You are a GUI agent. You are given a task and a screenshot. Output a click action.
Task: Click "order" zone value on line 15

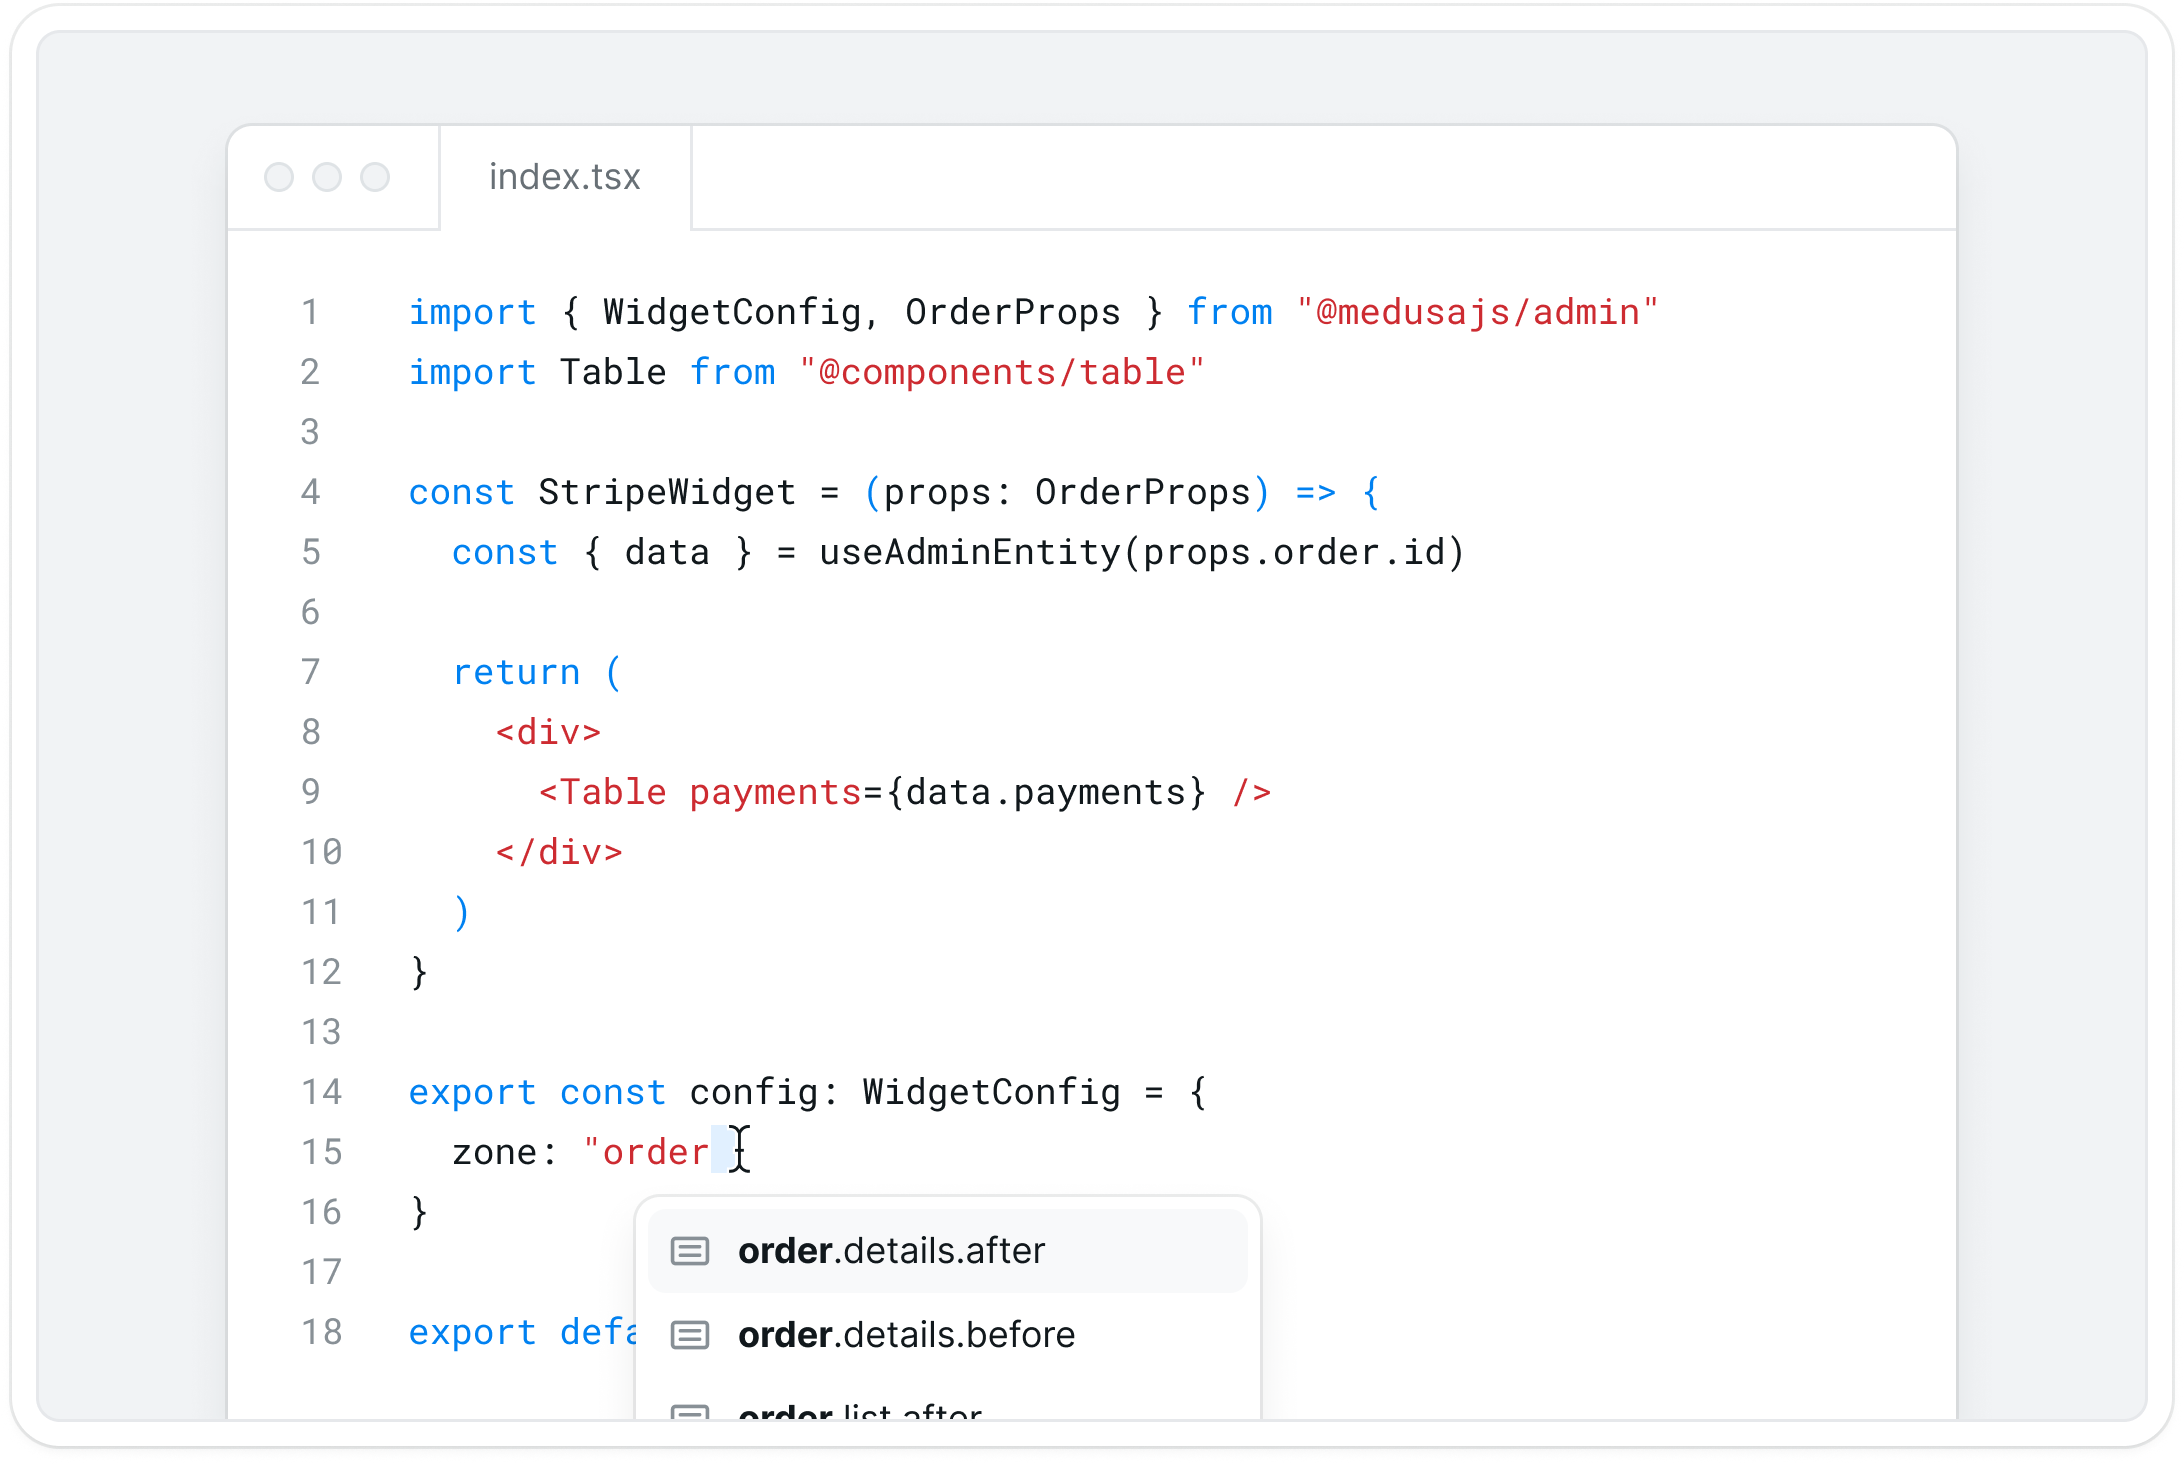pos(647,1152)
